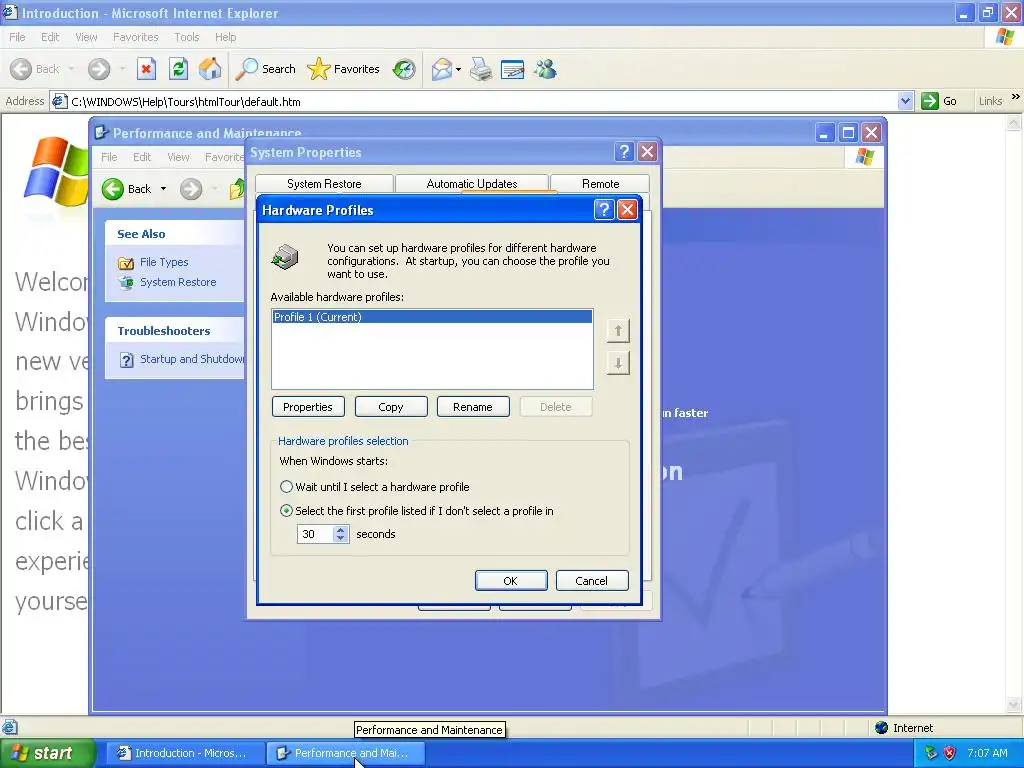Select Profile 1 (Current) in list
The image size is (1024, 768).
[x=432, y=317]
